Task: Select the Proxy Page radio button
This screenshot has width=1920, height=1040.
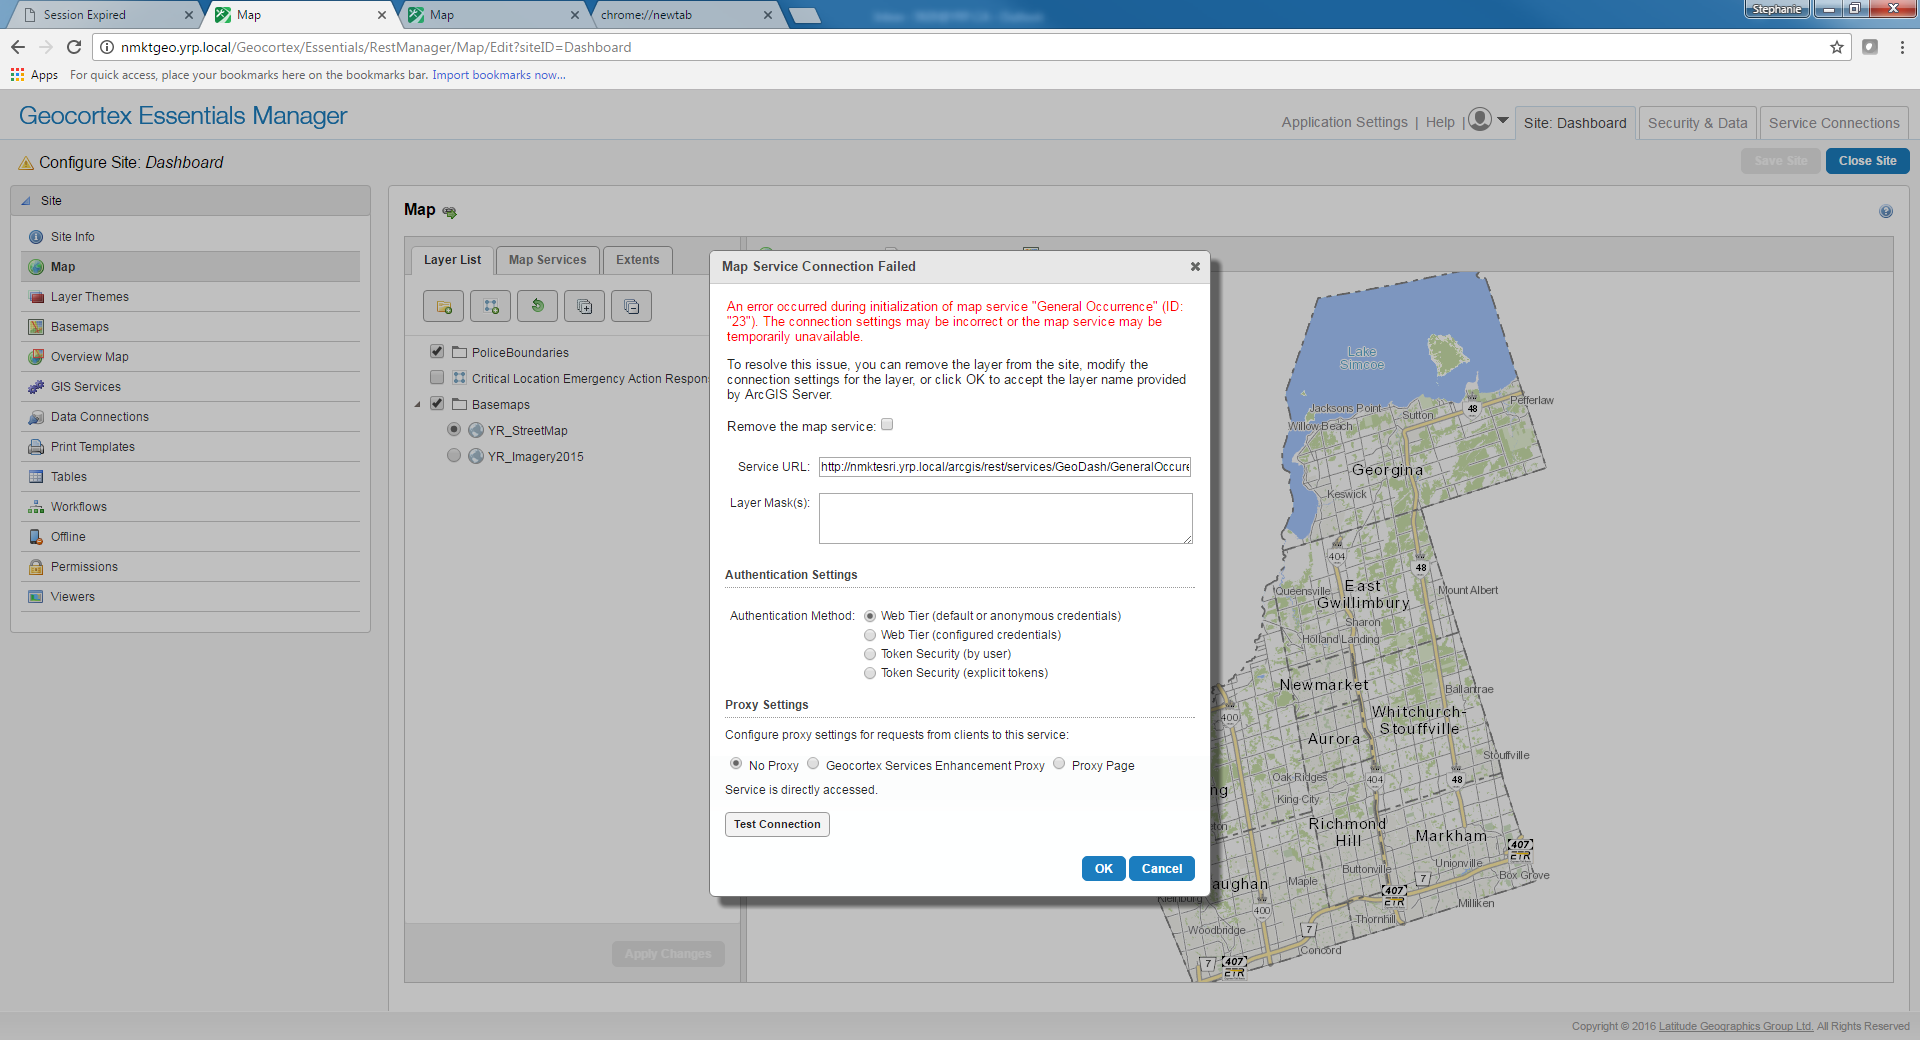Action: (1059, 764)
